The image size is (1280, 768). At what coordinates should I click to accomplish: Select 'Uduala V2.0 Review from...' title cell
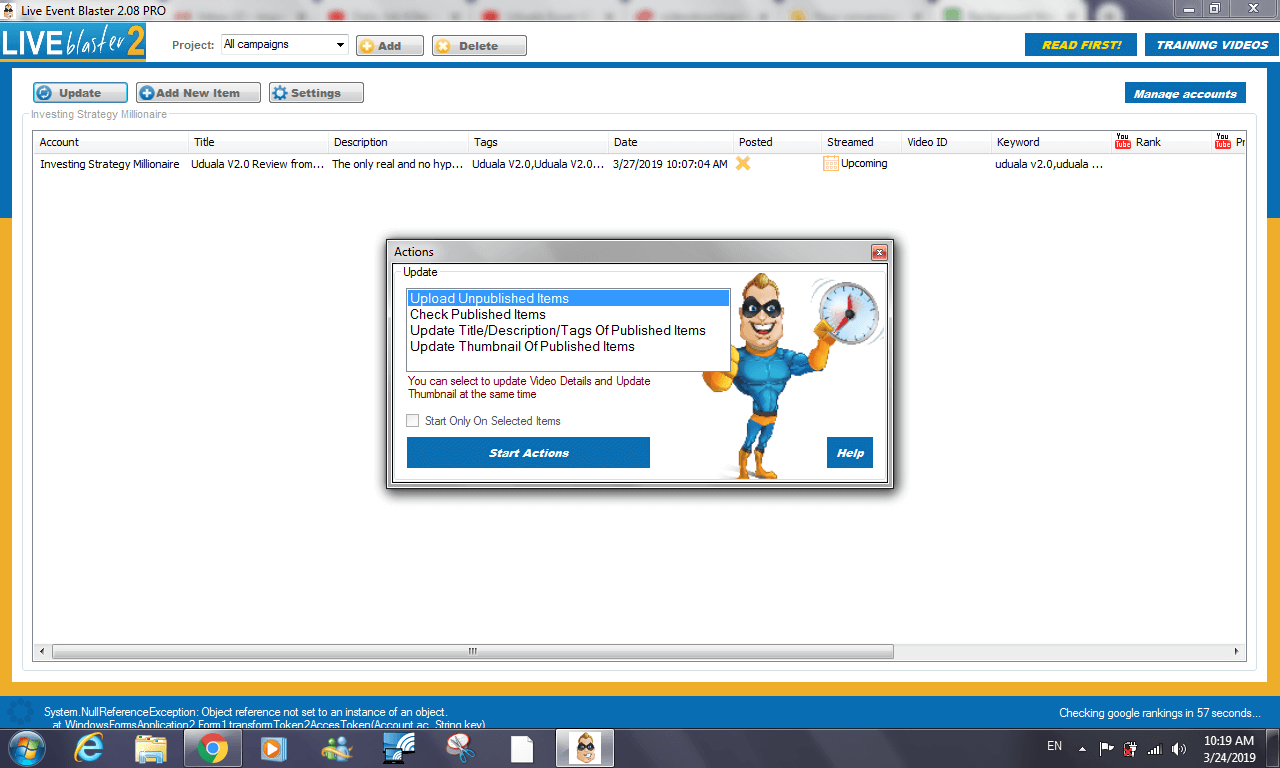259,164
